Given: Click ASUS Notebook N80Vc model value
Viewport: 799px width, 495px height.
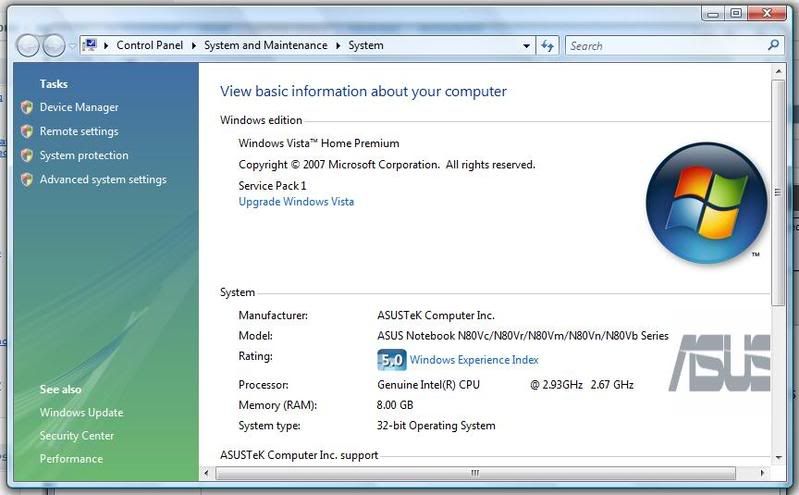Looking at the screenshot, I should pos(523,335).
